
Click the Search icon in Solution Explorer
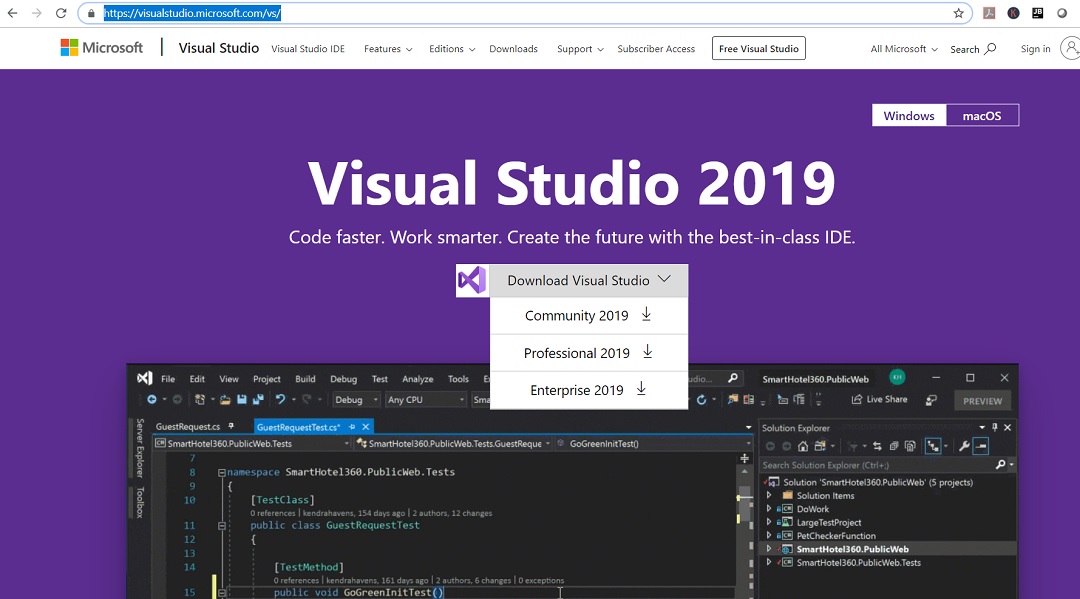point(1001,464)
